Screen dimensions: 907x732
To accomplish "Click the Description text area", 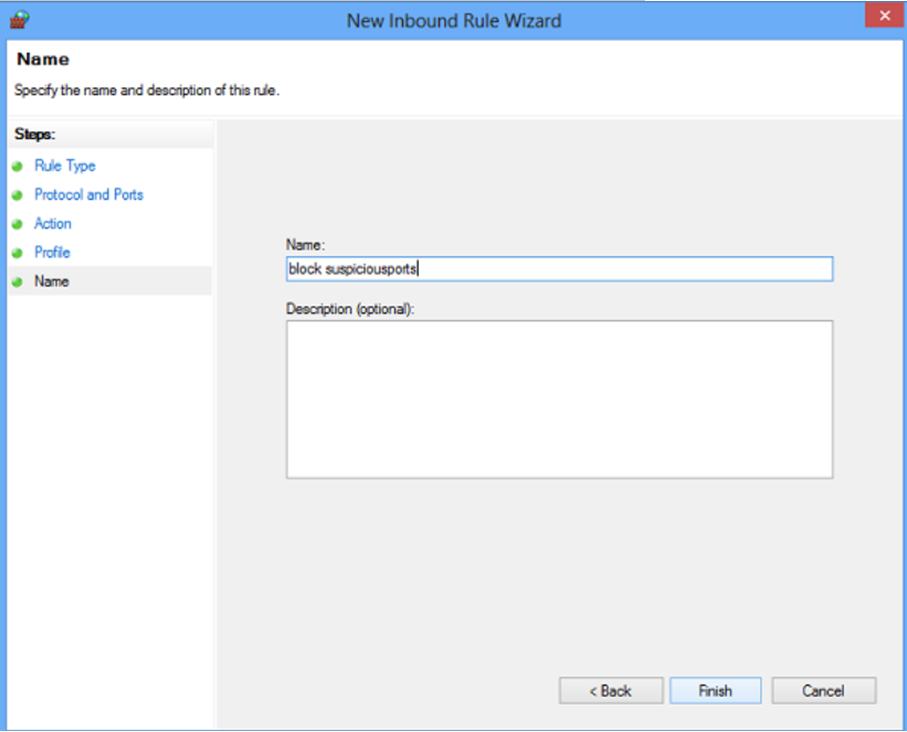I will tap(559, 399).
